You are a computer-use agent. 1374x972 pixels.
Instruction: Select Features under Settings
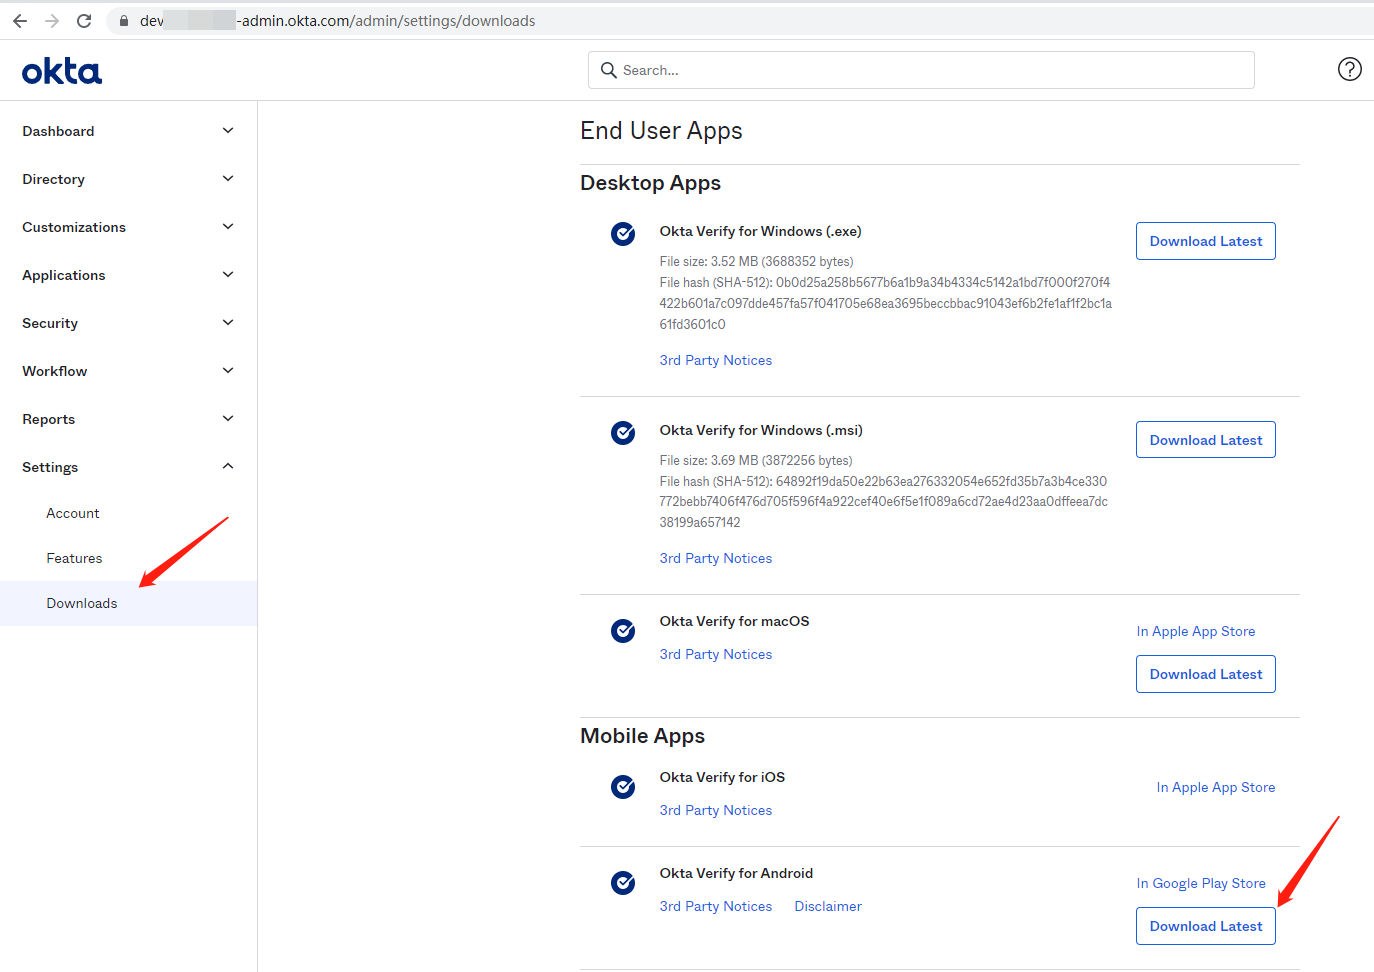click(74, 558)
